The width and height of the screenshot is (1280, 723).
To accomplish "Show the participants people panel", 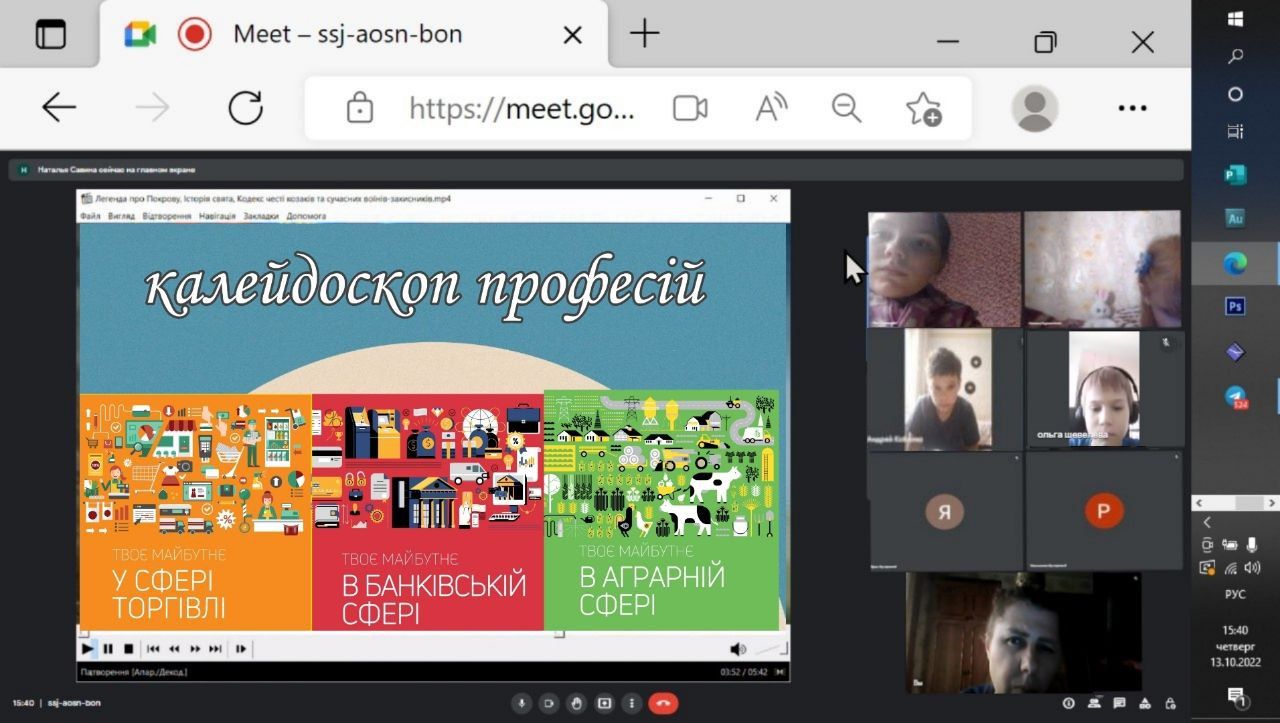I will [1094, 703].
